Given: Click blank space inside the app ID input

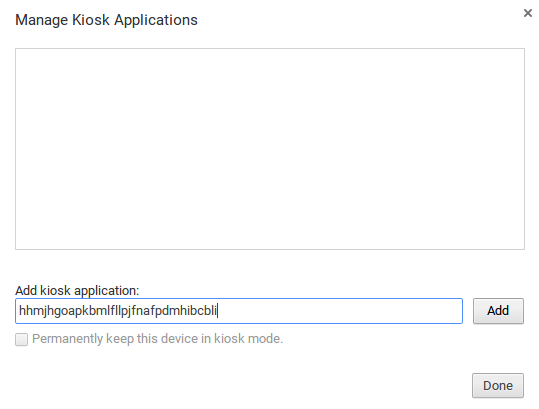Looking at the screenshot, I should pyautogui.click(x=340, y=311).
